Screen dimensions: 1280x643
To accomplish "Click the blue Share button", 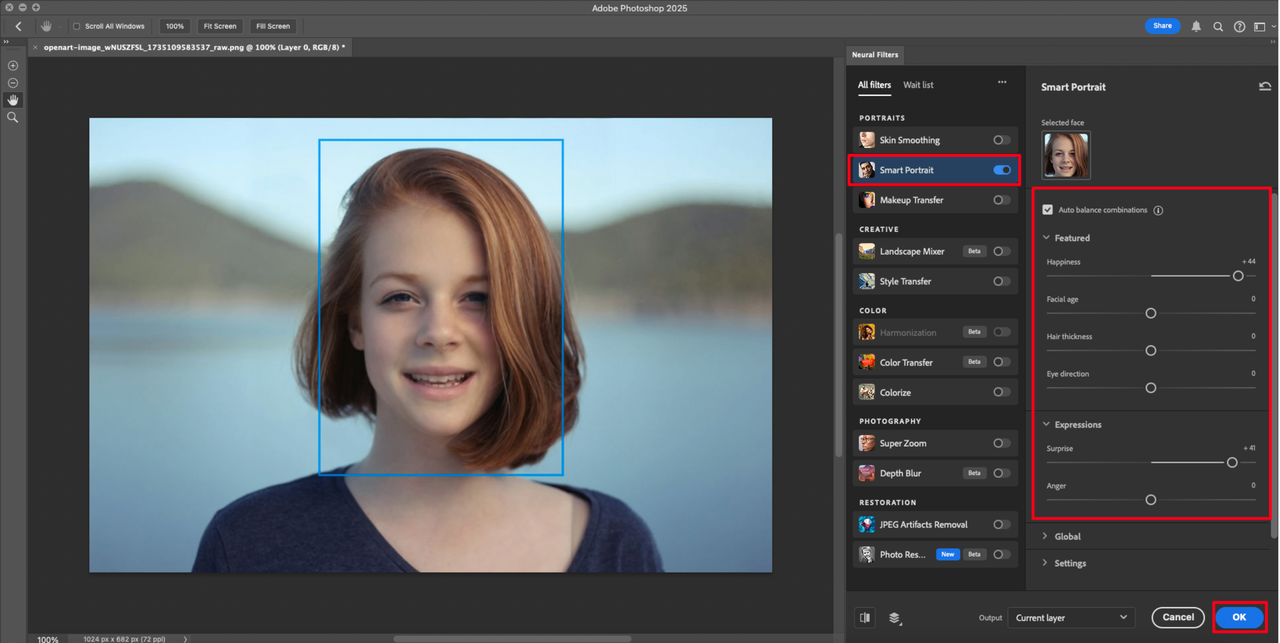I will click(1162, 26).
